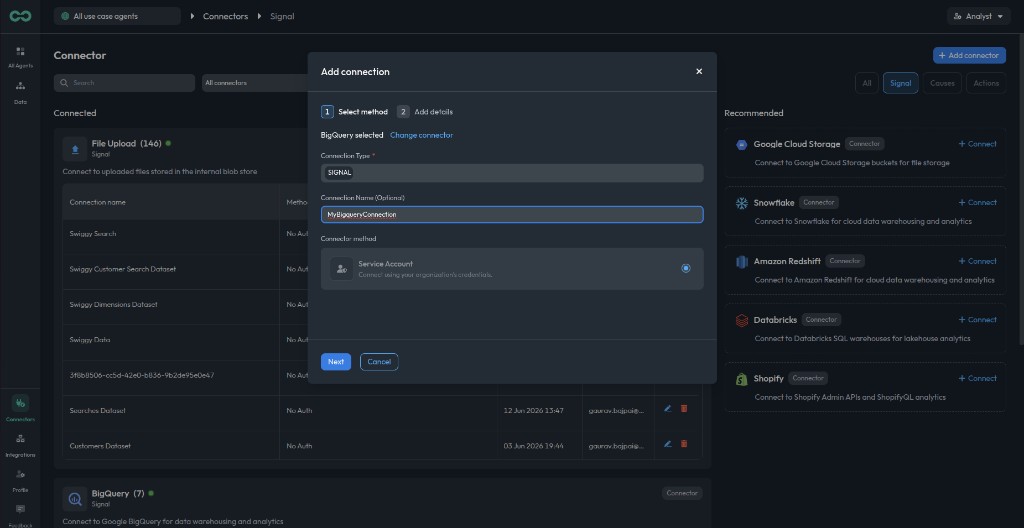Click the Google Cloud Storage logo icon

[x=741, y=144]
